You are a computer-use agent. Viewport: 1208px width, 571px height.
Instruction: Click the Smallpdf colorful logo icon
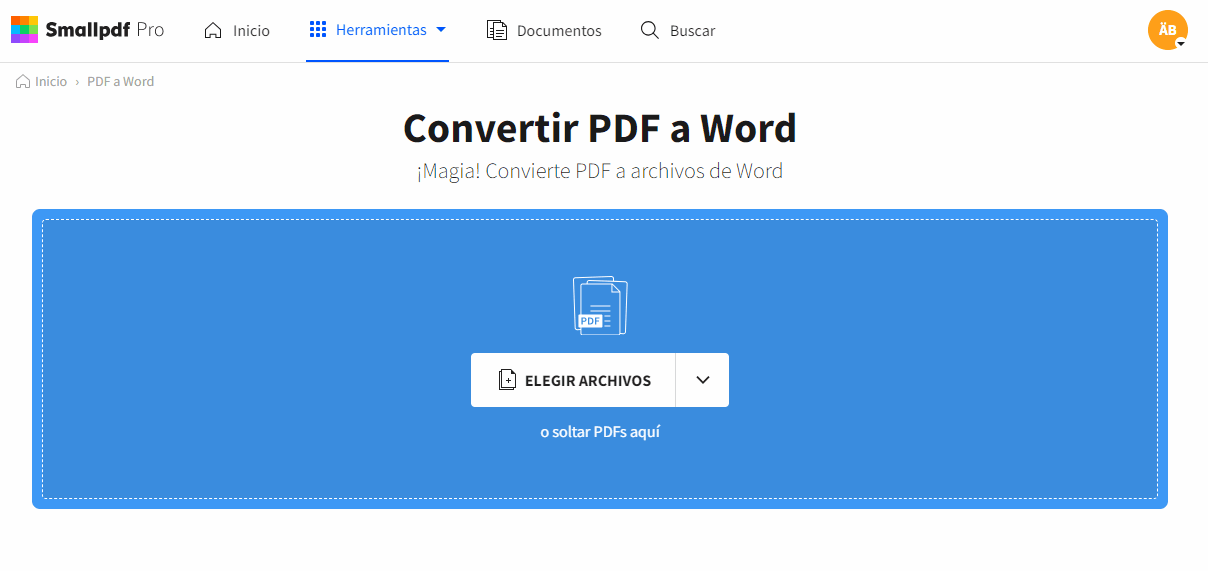tap(24, 30)
